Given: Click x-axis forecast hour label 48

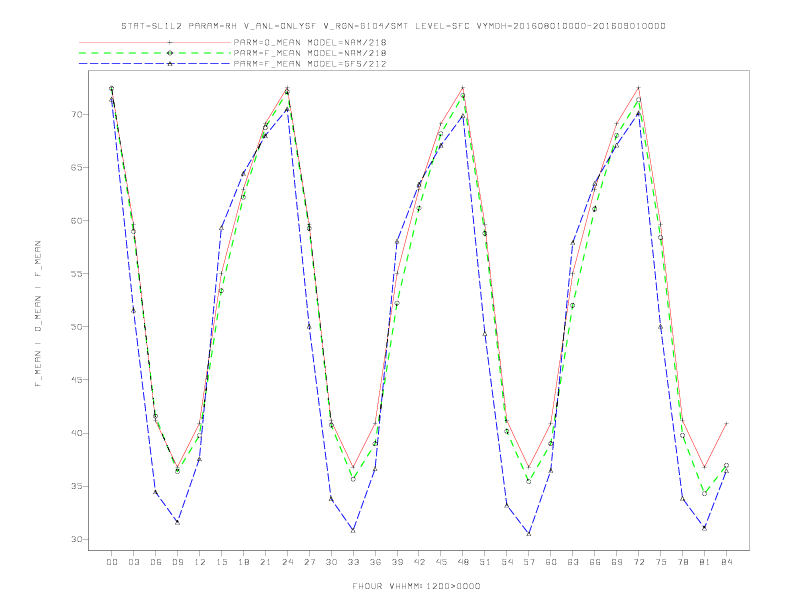Looking at the screenshot, I should (463, 562).
